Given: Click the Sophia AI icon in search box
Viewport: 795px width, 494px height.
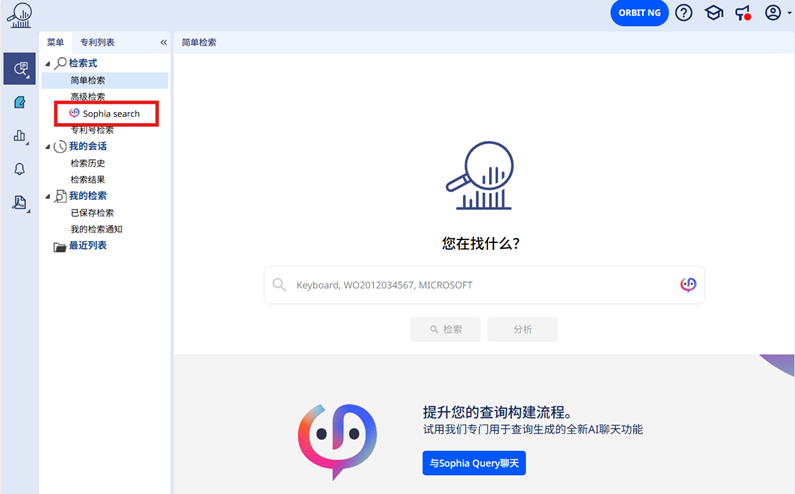Looking at the screenshot, I should (688, 285).
